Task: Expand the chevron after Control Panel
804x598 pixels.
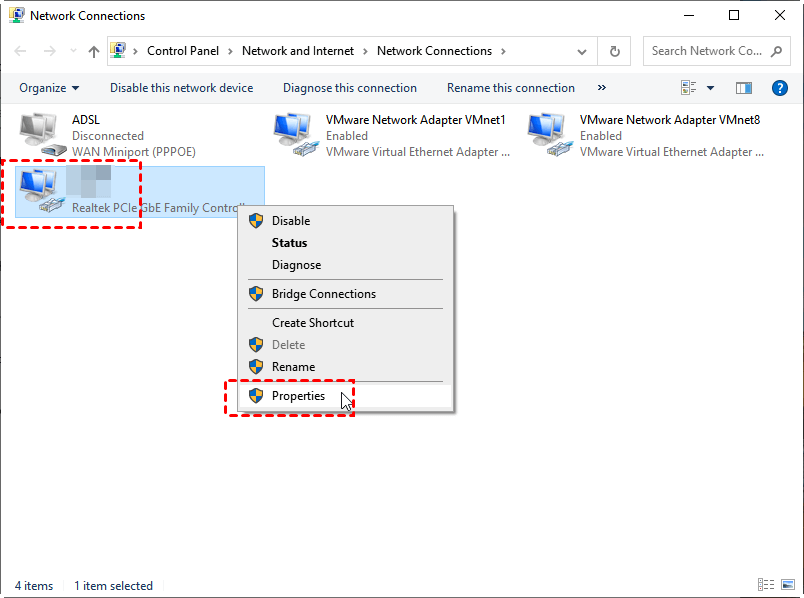Action: pos(230,51)
